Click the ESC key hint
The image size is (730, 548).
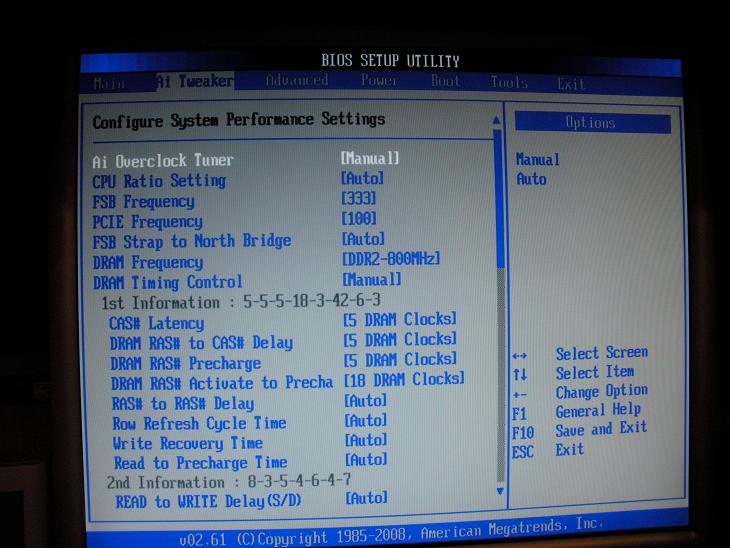click(x=522, y=452)
